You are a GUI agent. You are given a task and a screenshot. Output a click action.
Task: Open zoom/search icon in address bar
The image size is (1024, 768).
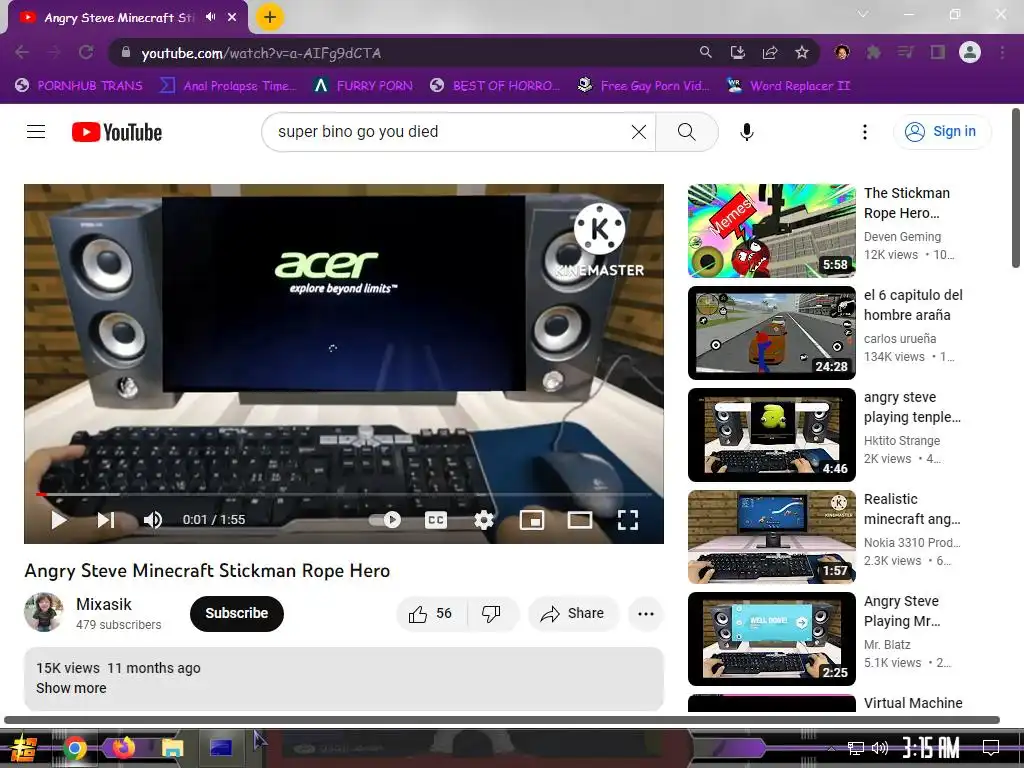coord(705,52)
